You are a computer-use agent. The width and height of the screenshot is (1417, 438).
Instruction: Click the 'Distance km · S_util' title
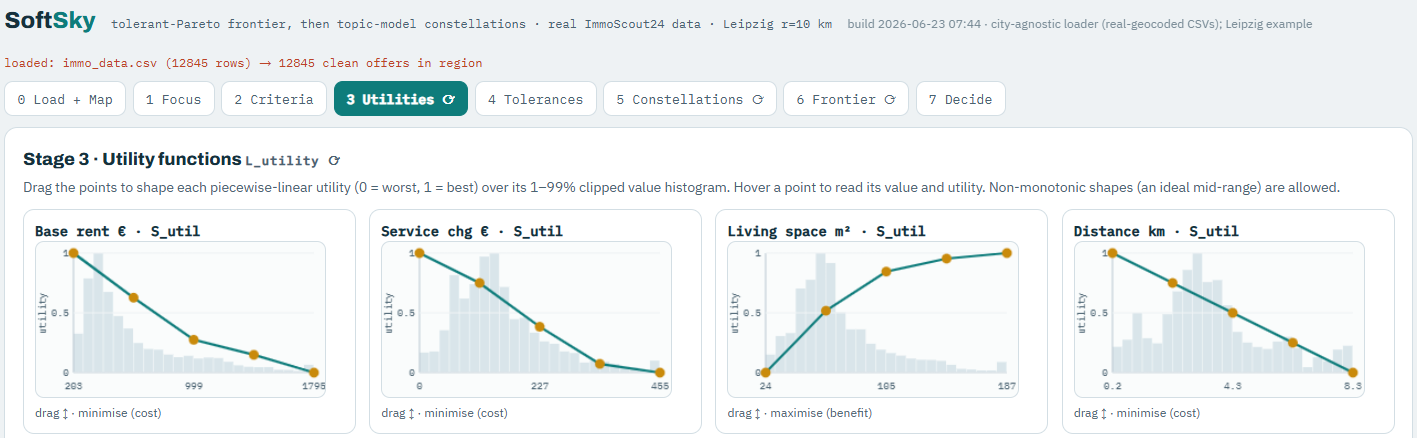[1156, 231]
